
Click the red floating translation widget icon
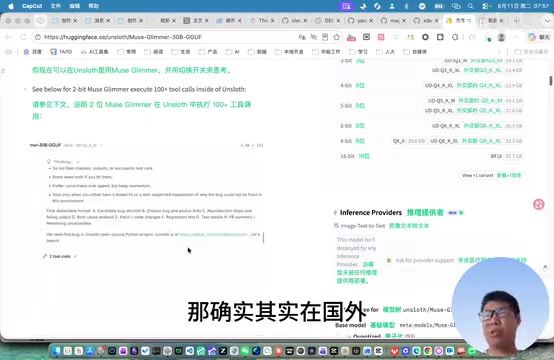click(539, 204)
